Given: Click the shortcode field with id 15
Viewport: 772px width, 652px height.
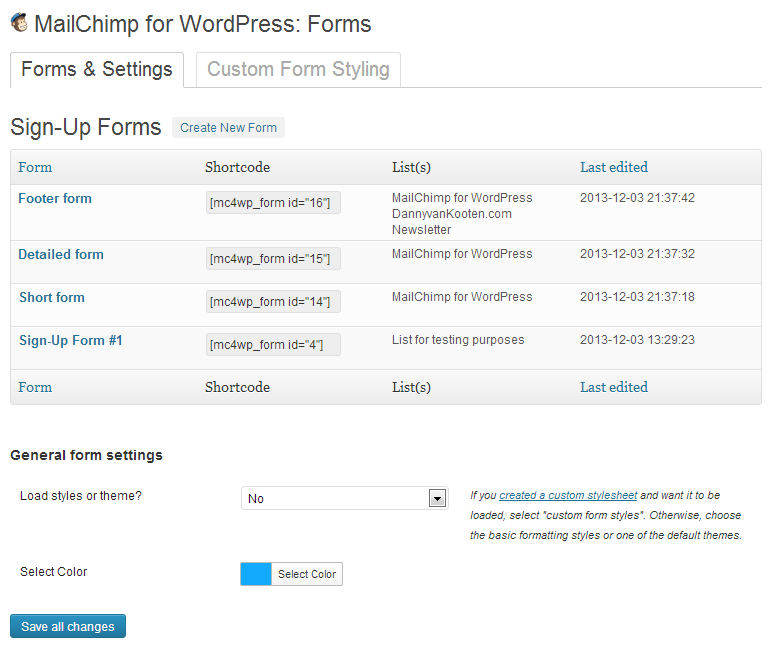Looking at the screenshot, I should (x=273, y=259).
